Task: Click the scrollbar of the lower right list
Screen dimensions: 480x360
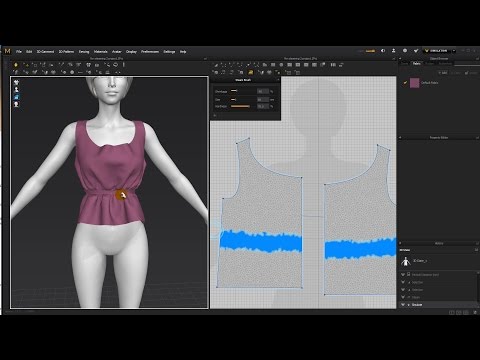Action: click(478, 287)
